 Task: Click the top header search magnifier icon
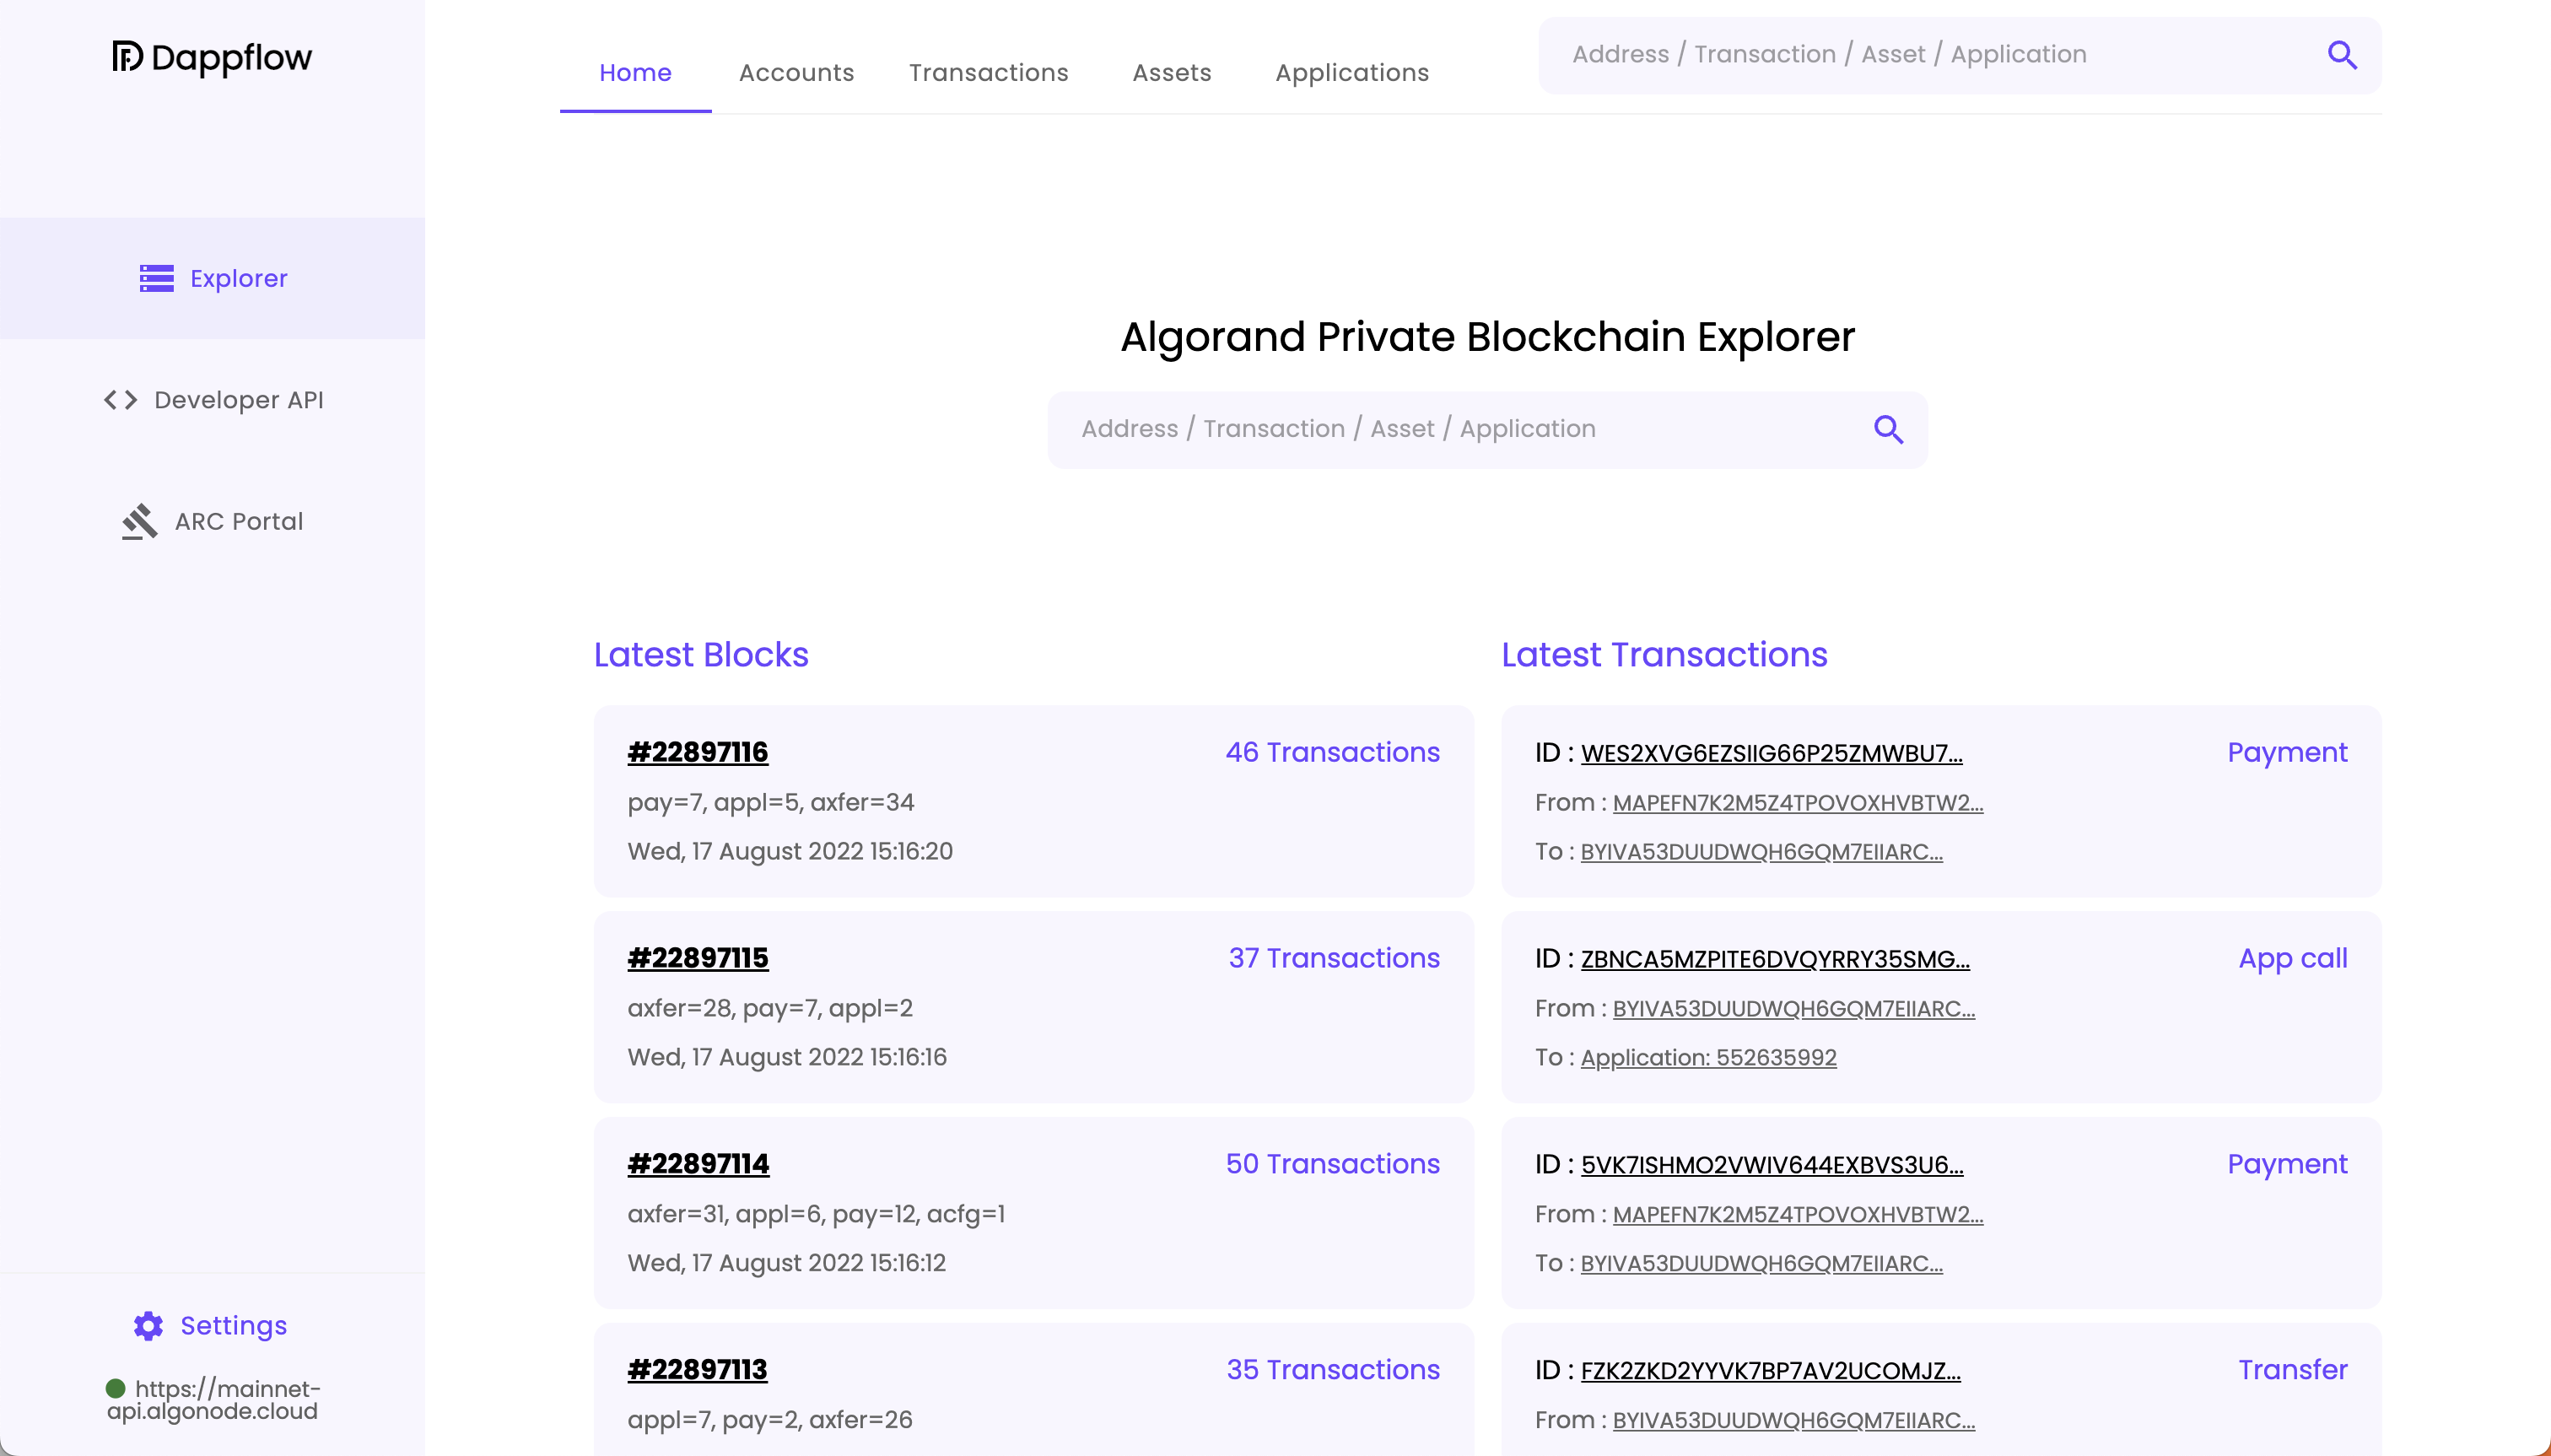2342,55
